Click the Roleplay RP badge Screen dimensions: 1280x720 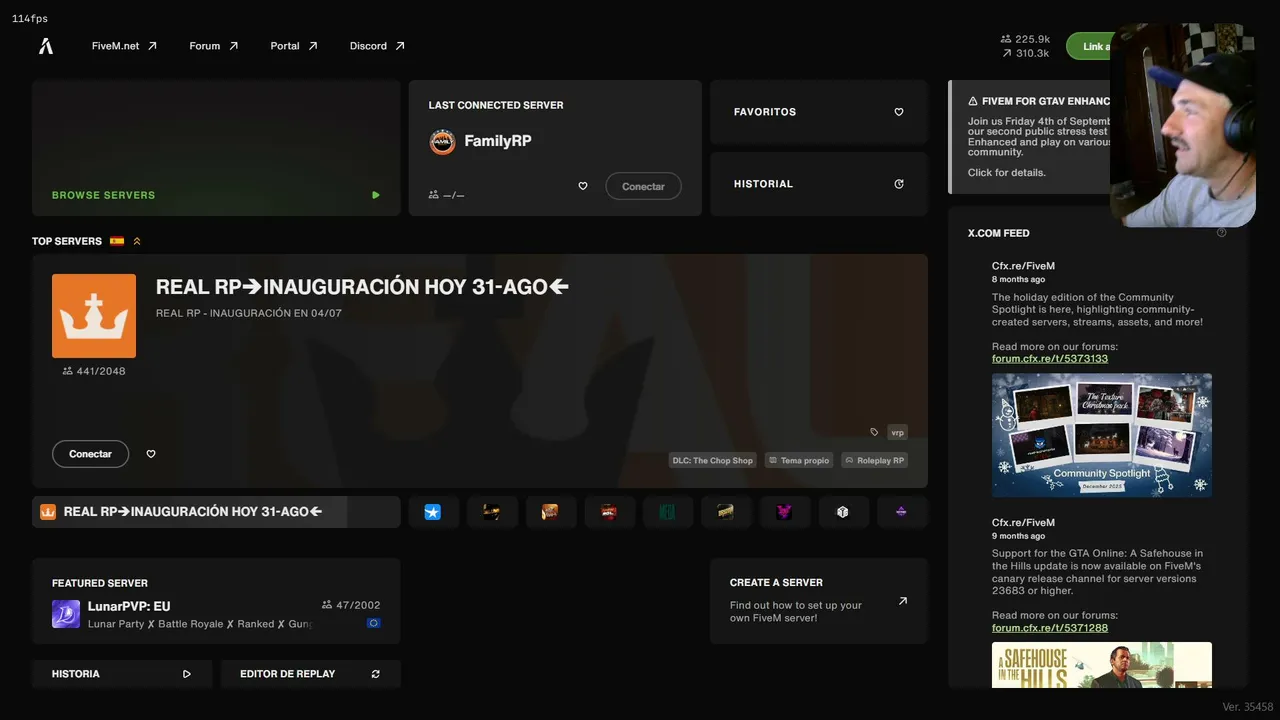coord(875,460)
